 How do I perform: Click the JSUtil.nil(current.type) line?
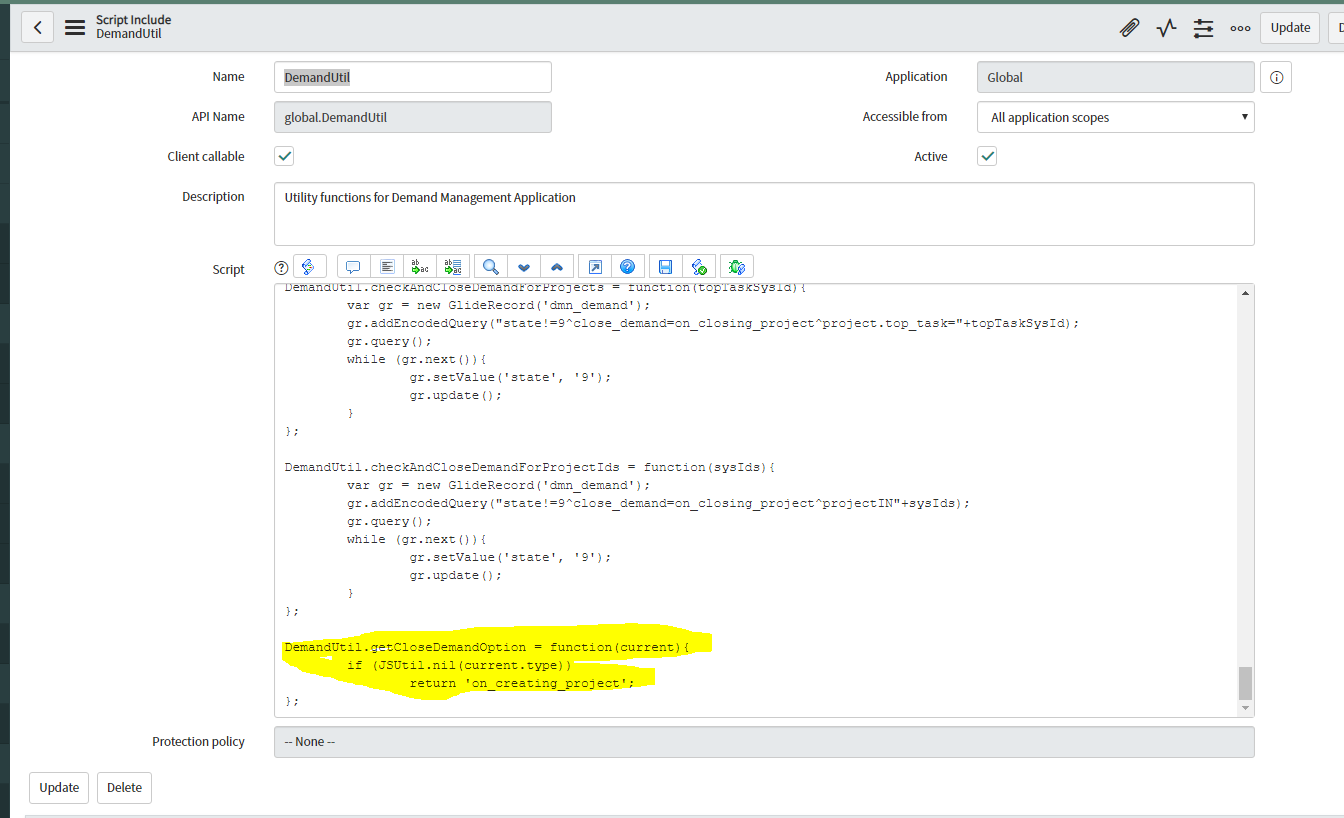coord(459,665)
